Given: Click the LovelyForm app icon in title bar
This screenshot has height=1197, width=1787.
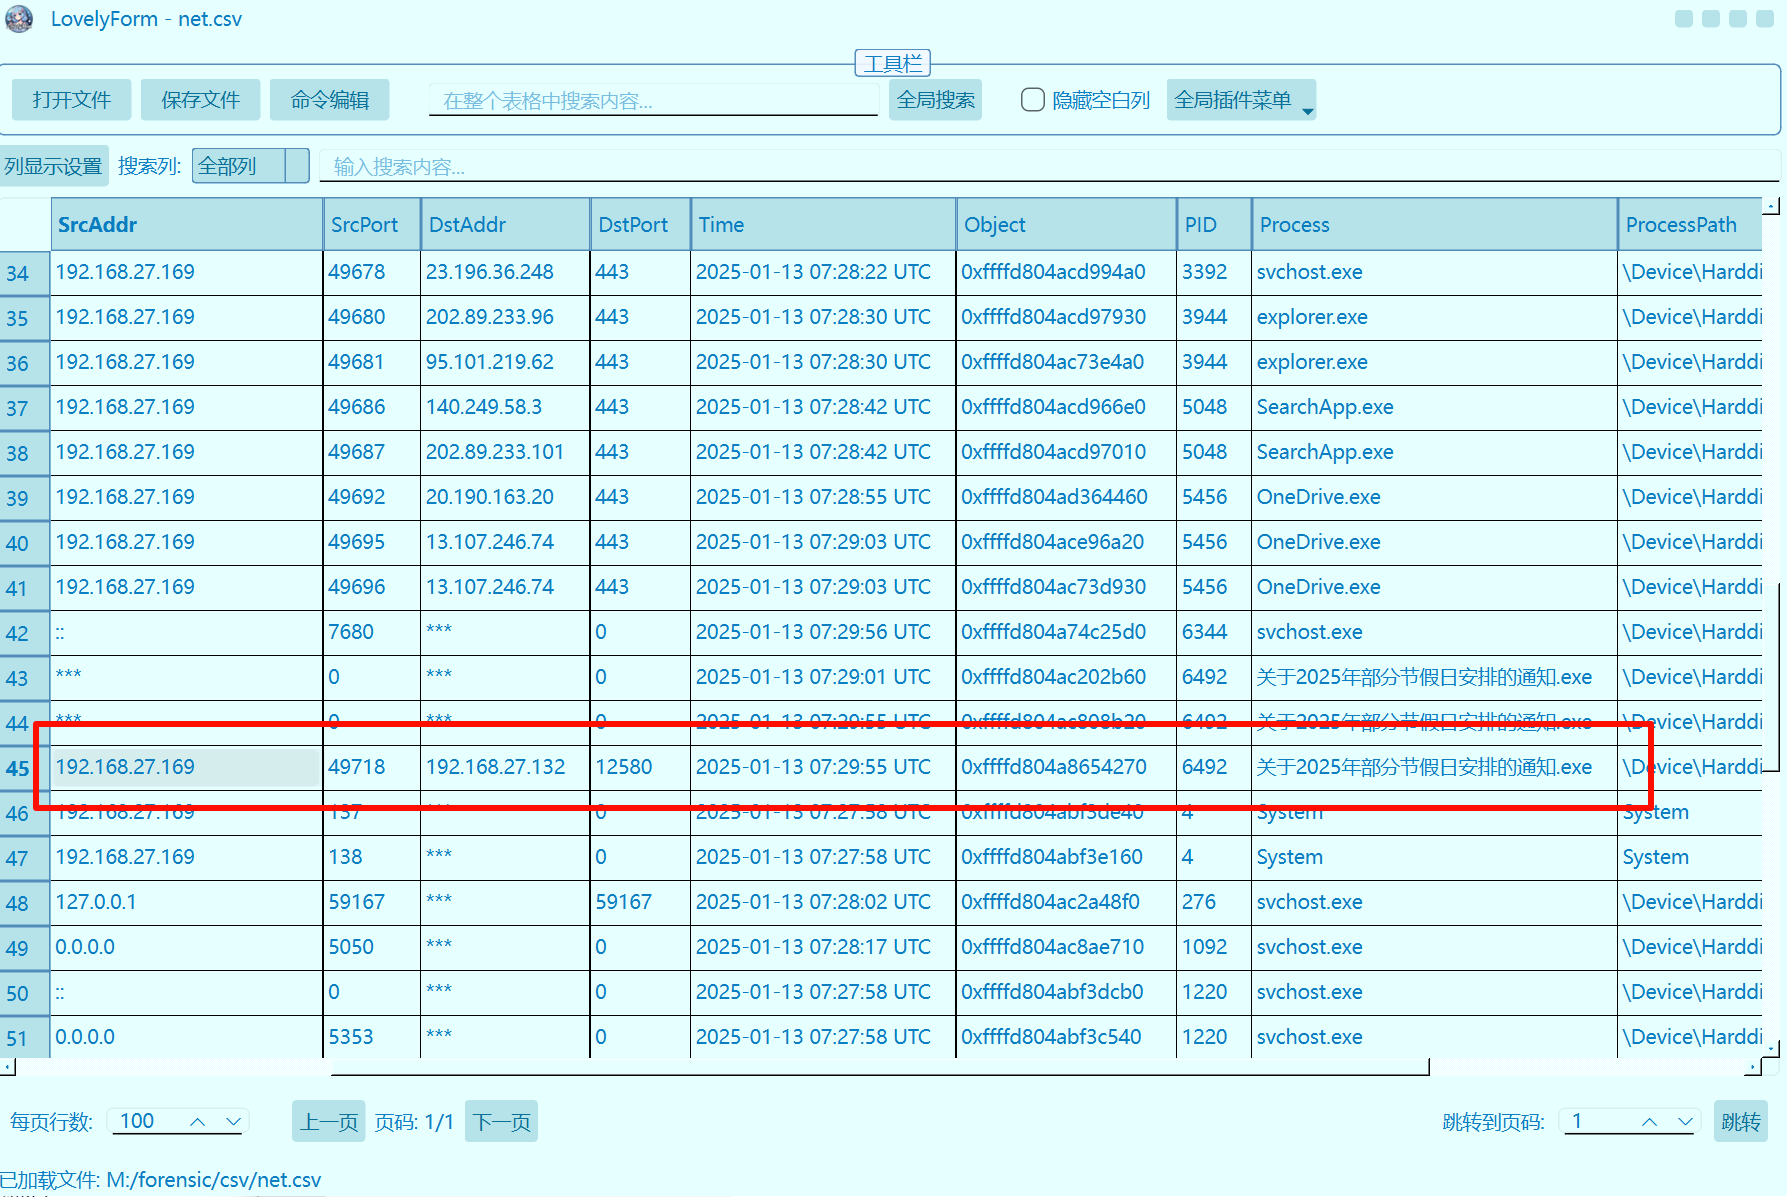Looking at the screenshot, I should click(19, 19).
